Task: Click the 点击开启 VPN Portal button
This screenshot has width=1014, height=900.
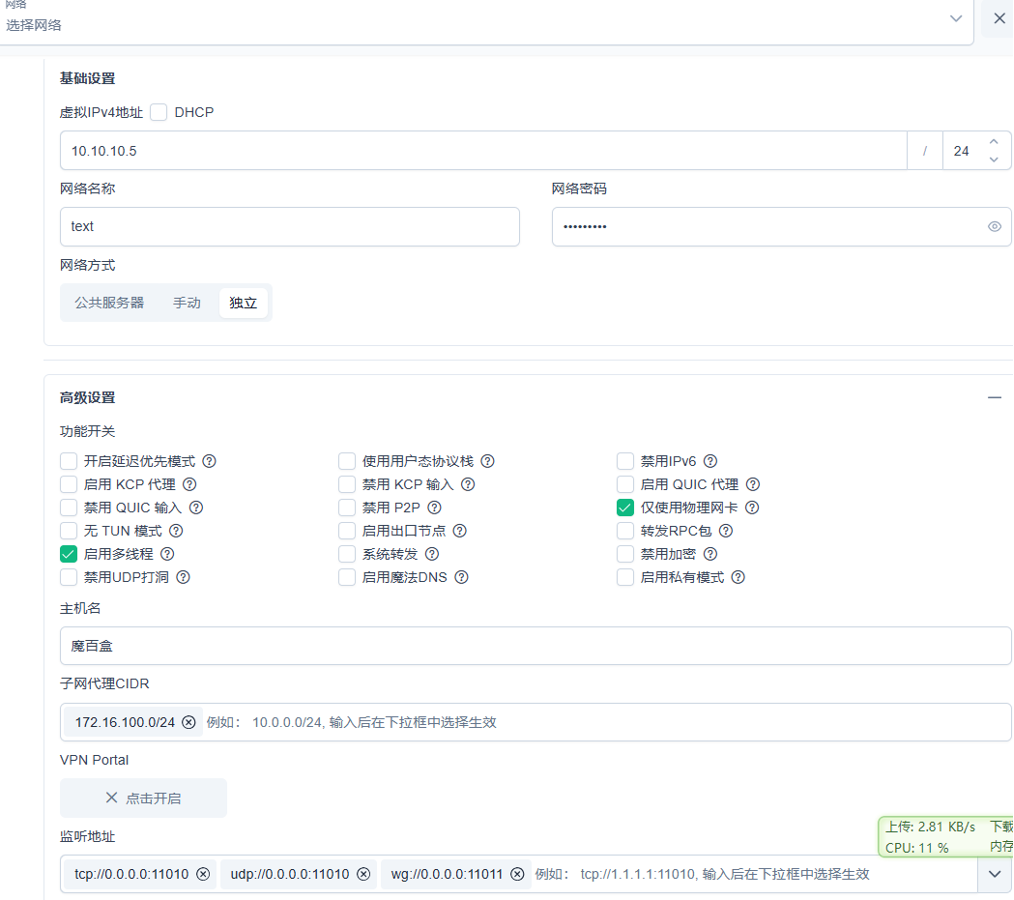Action: [x=143, y=798]
